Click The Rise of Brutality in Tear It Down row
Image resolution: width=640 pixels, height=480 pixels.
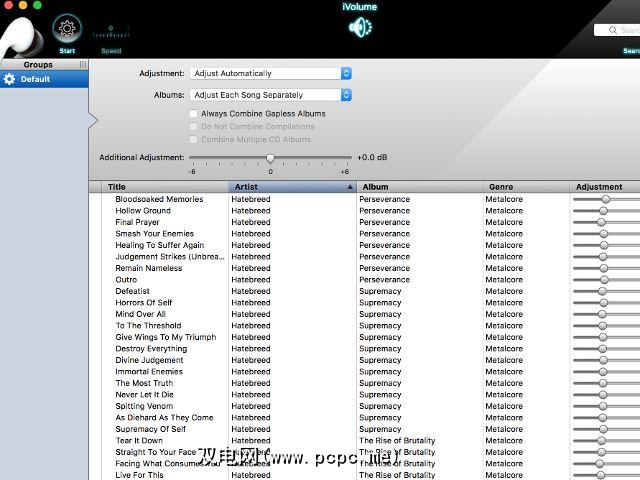click(397, 441)
